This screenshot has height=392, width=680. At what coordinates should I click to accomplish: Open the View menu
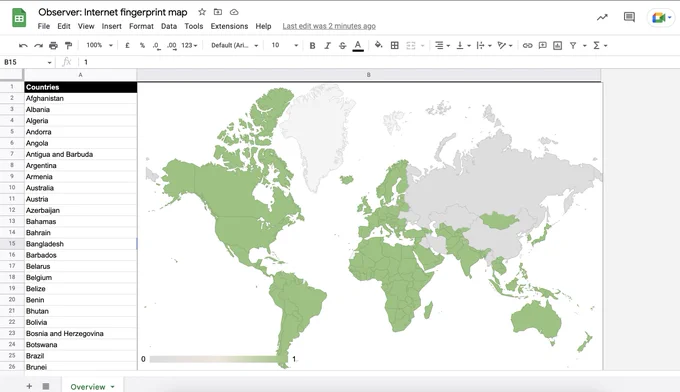pyautogui.click(x=86, y=26)
